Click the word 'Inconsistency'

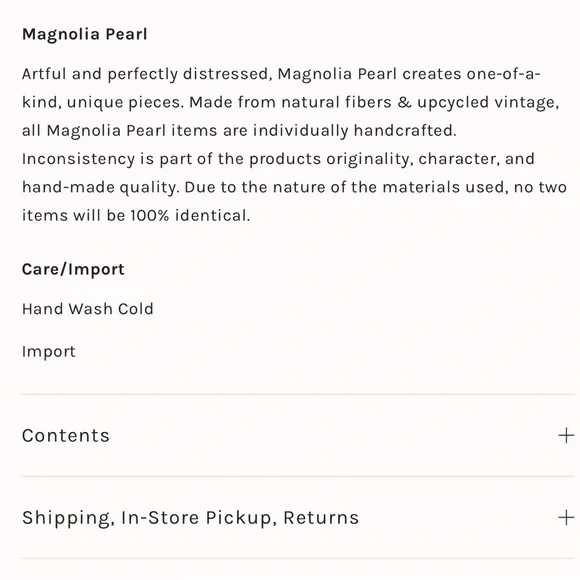[x=78, y=159]
